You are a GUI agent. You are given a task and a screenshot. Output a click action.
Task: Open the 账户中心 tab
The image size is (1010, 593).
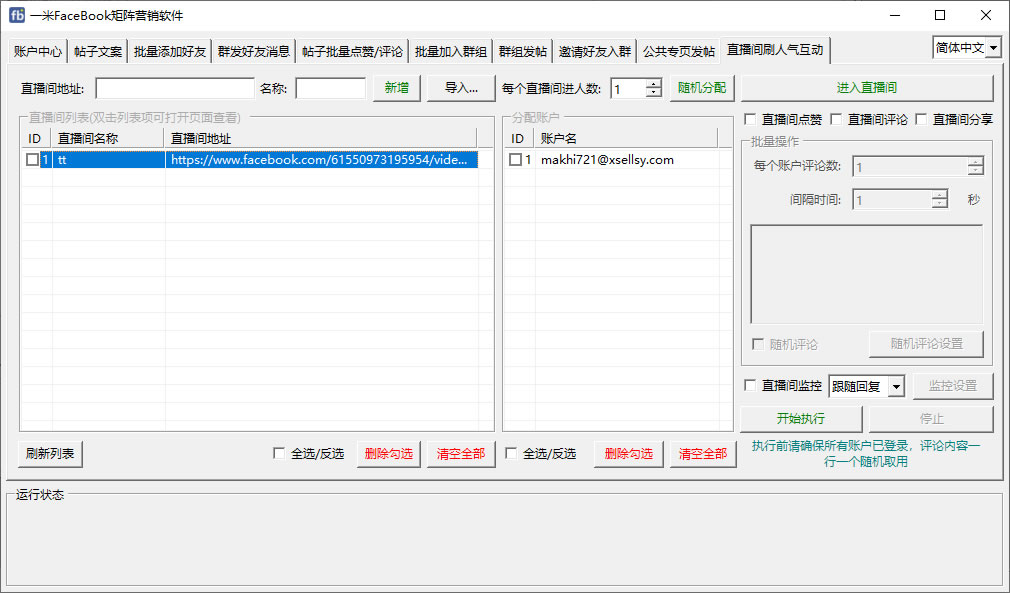[37, 52]
